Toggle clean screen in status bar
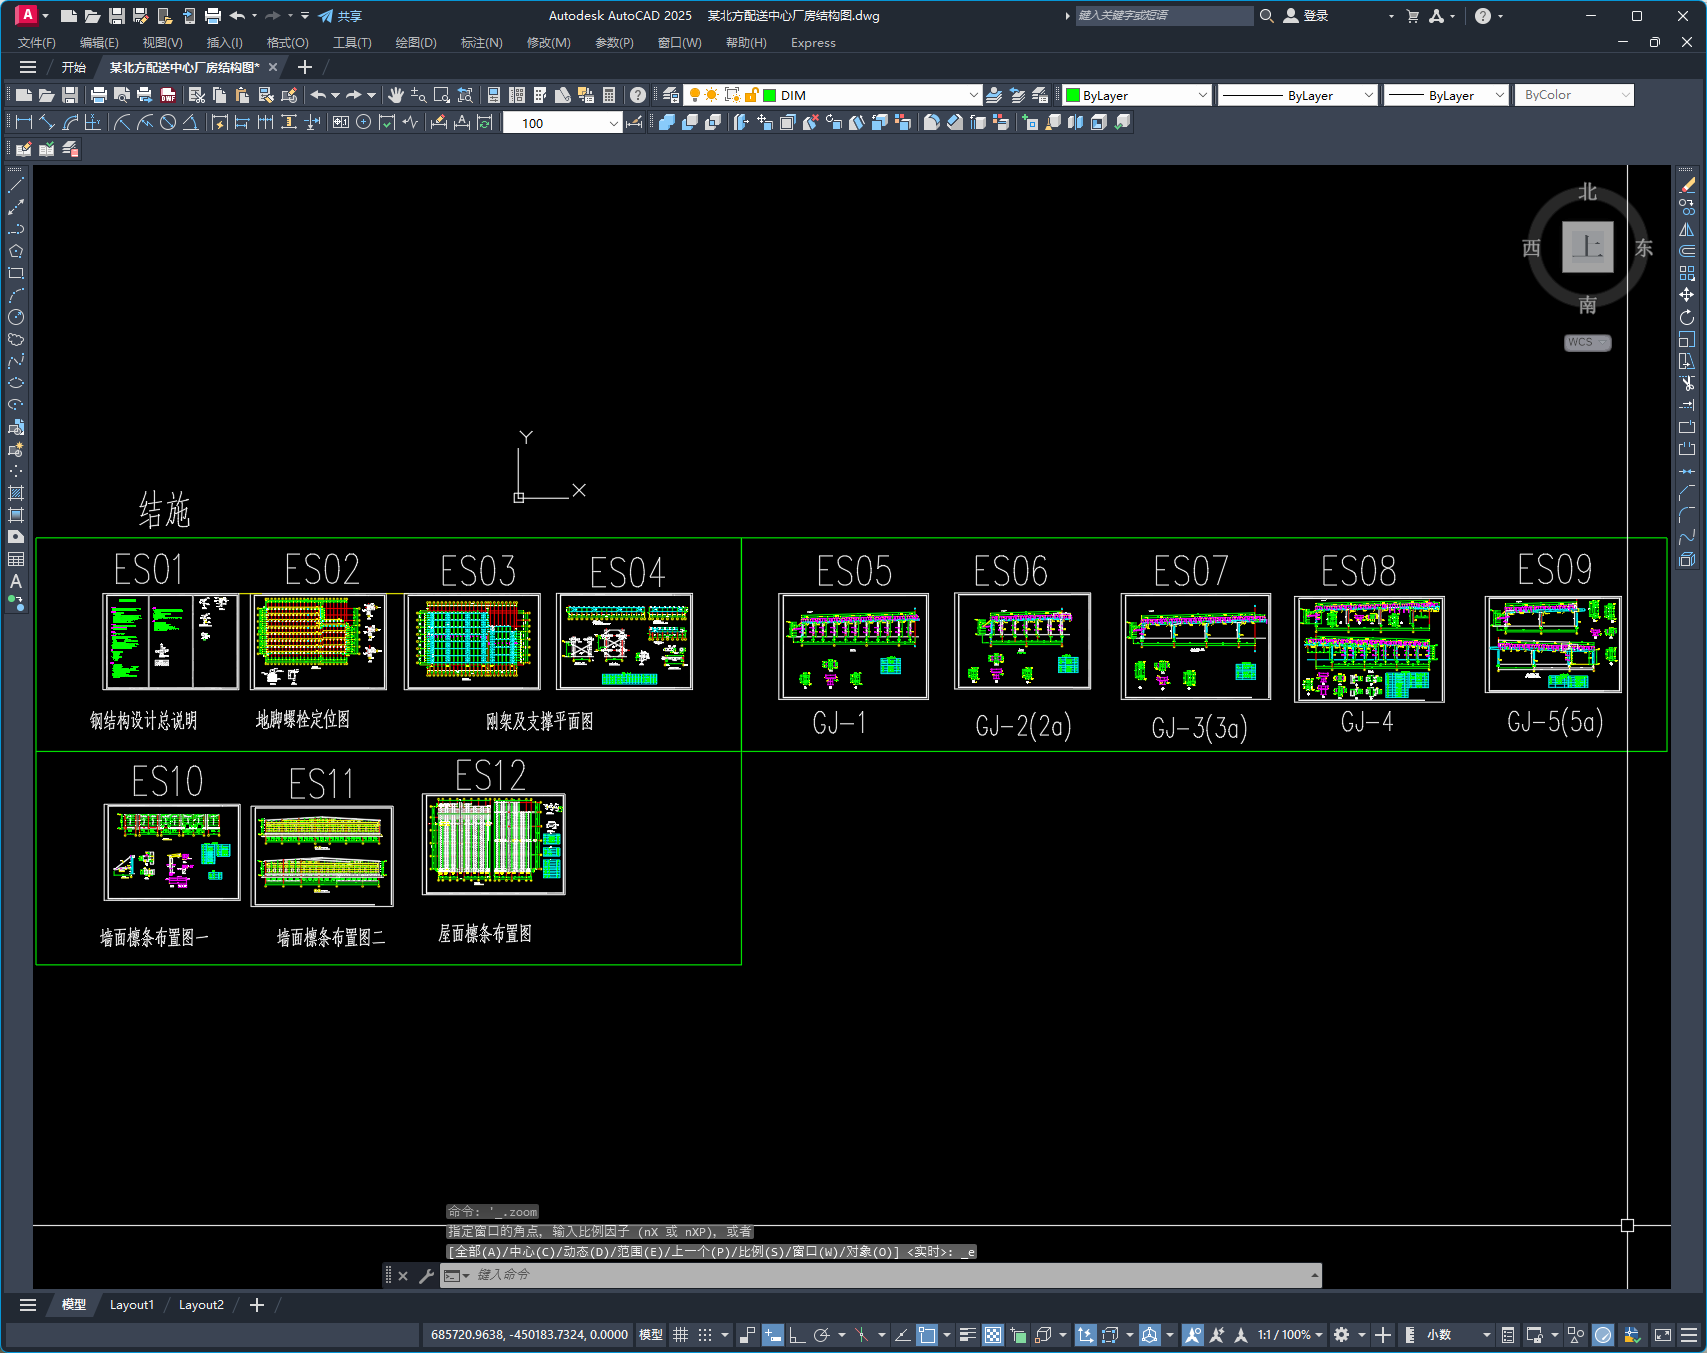 coord(1663,1335)
